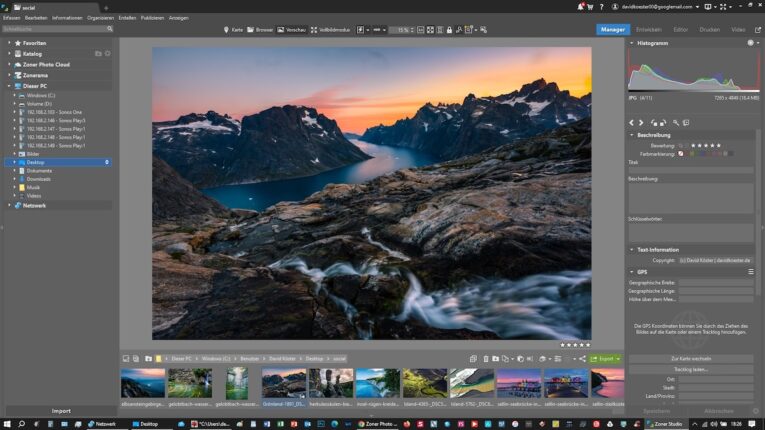Collapse the Histogramm panel
The width and height of the screenshot is (765, 430).
(x=632, y=43)
